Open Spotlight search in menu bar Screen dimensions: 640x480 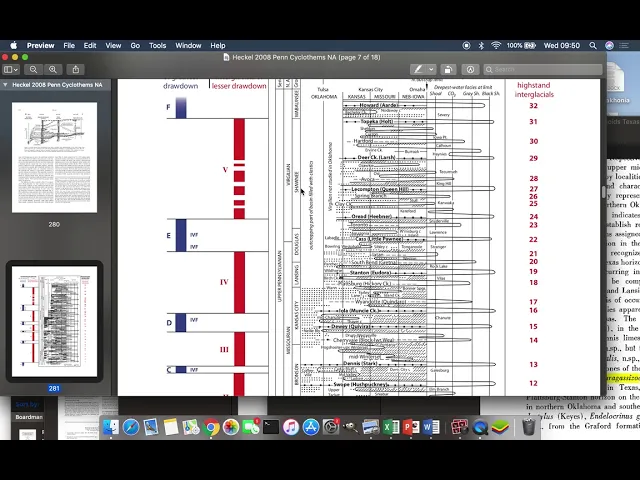[x=593, y=45]
